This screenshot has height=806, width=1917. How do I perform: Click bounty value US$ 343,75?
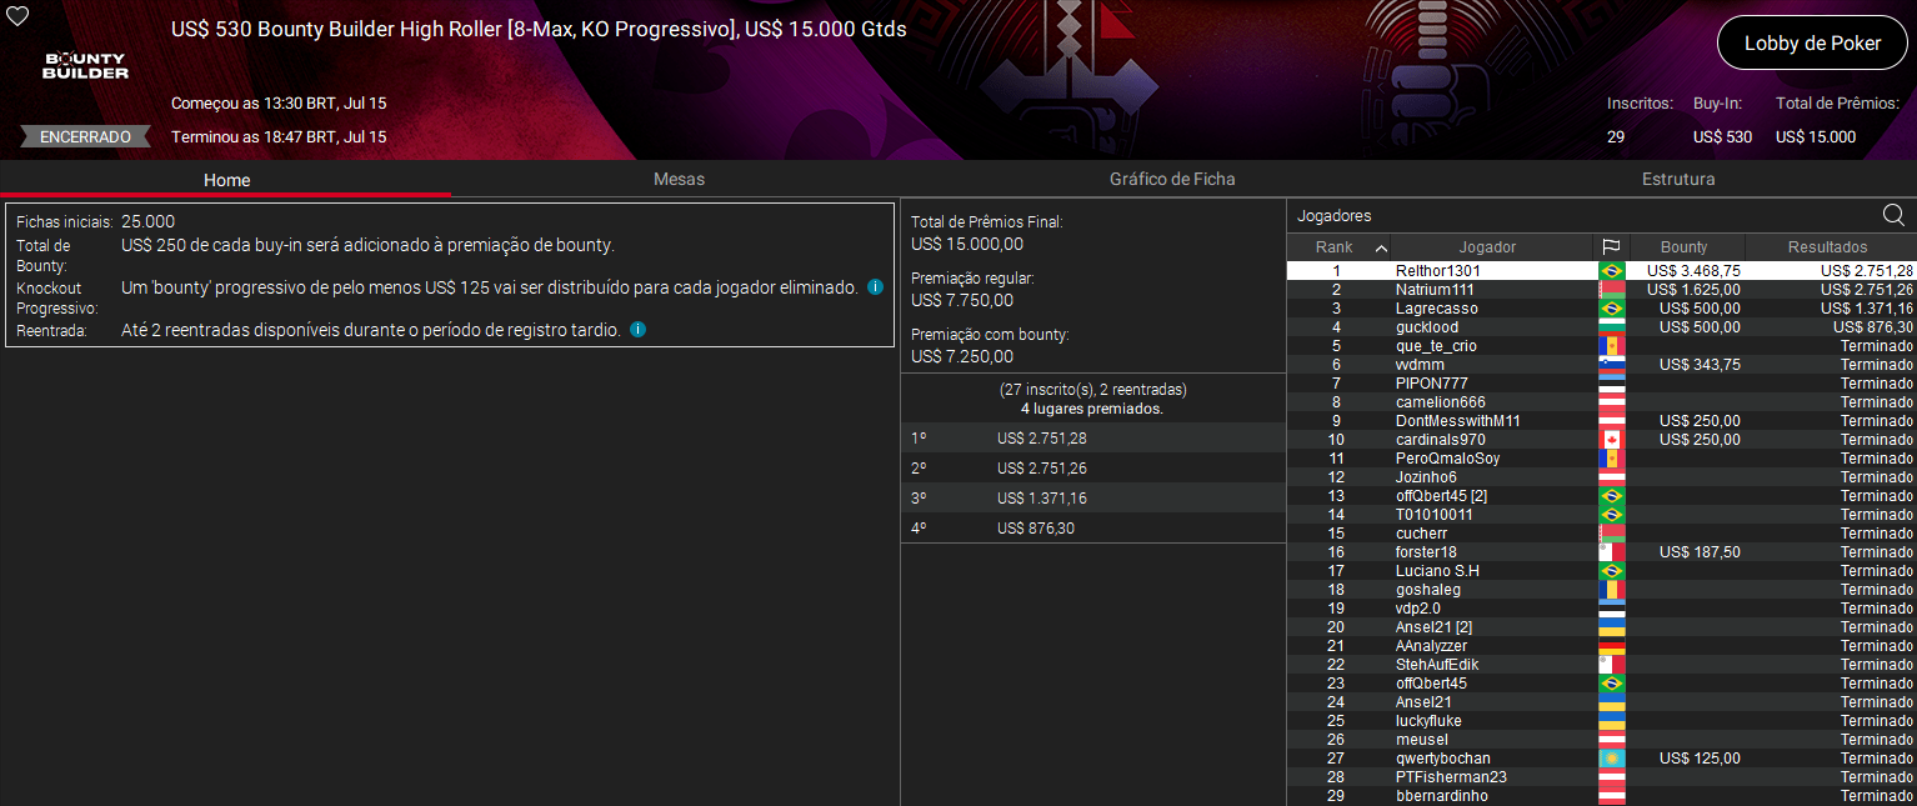pyautogui.click(x=1699, y=365)
